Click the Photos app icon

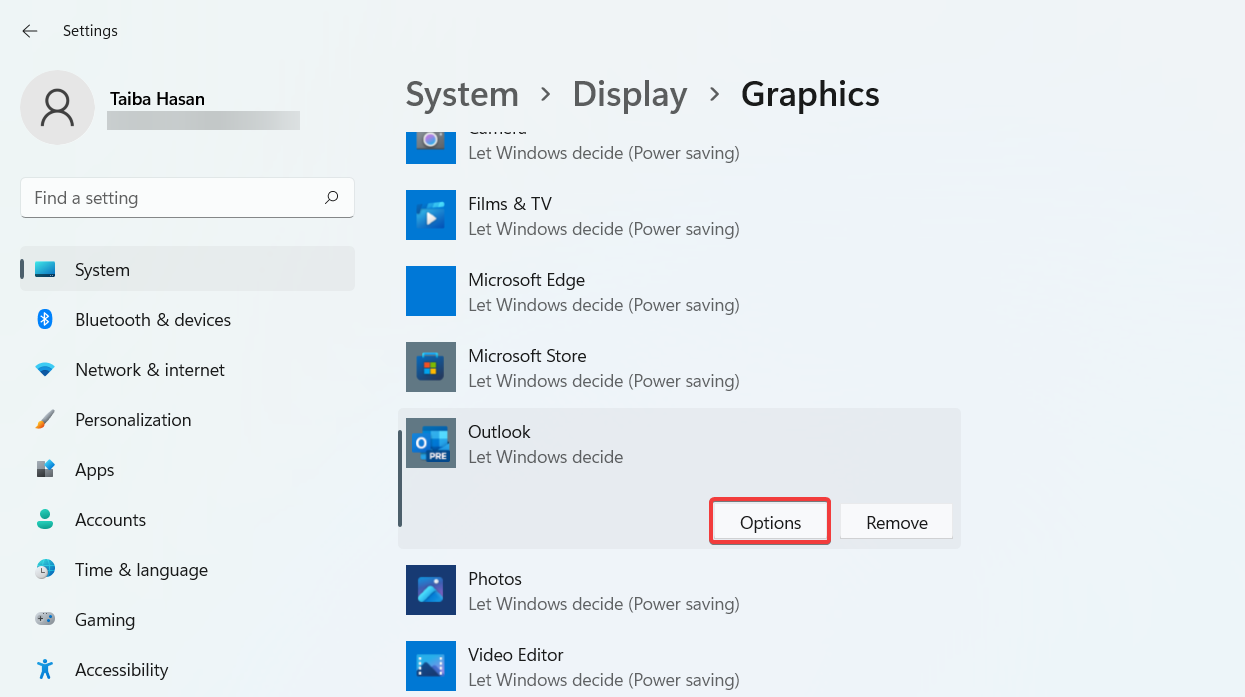point(431,590)
